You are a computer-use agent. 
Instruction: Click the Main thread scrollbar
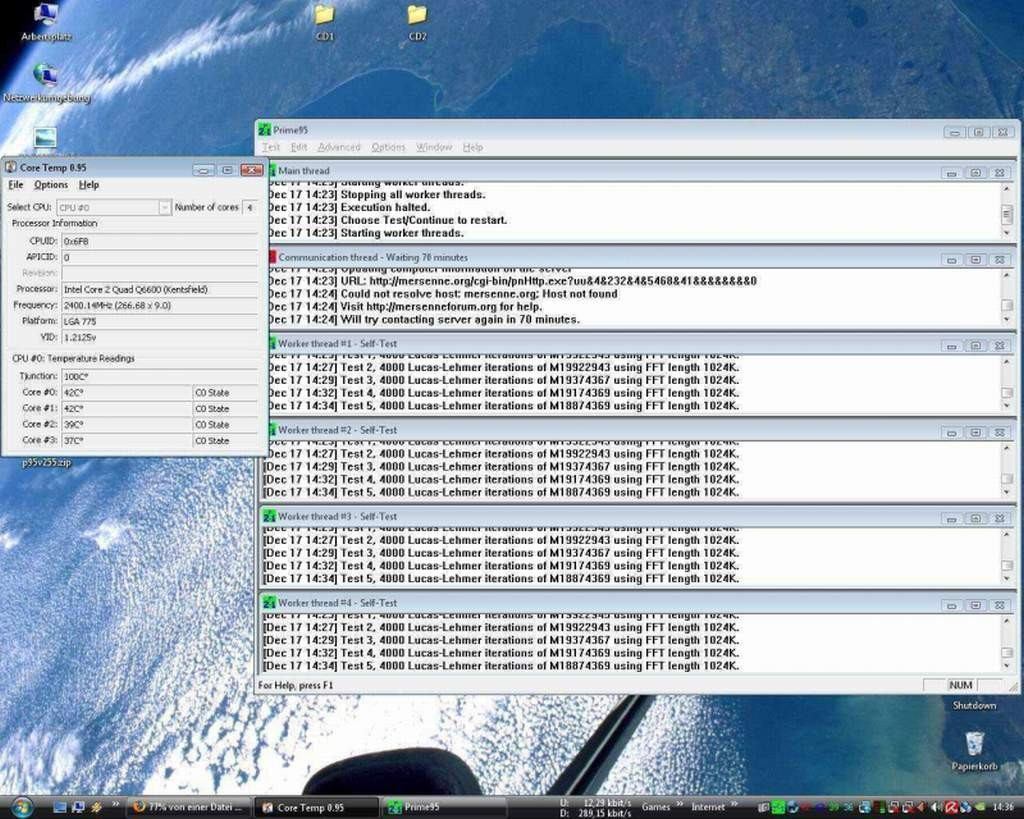pos(1006,211)
